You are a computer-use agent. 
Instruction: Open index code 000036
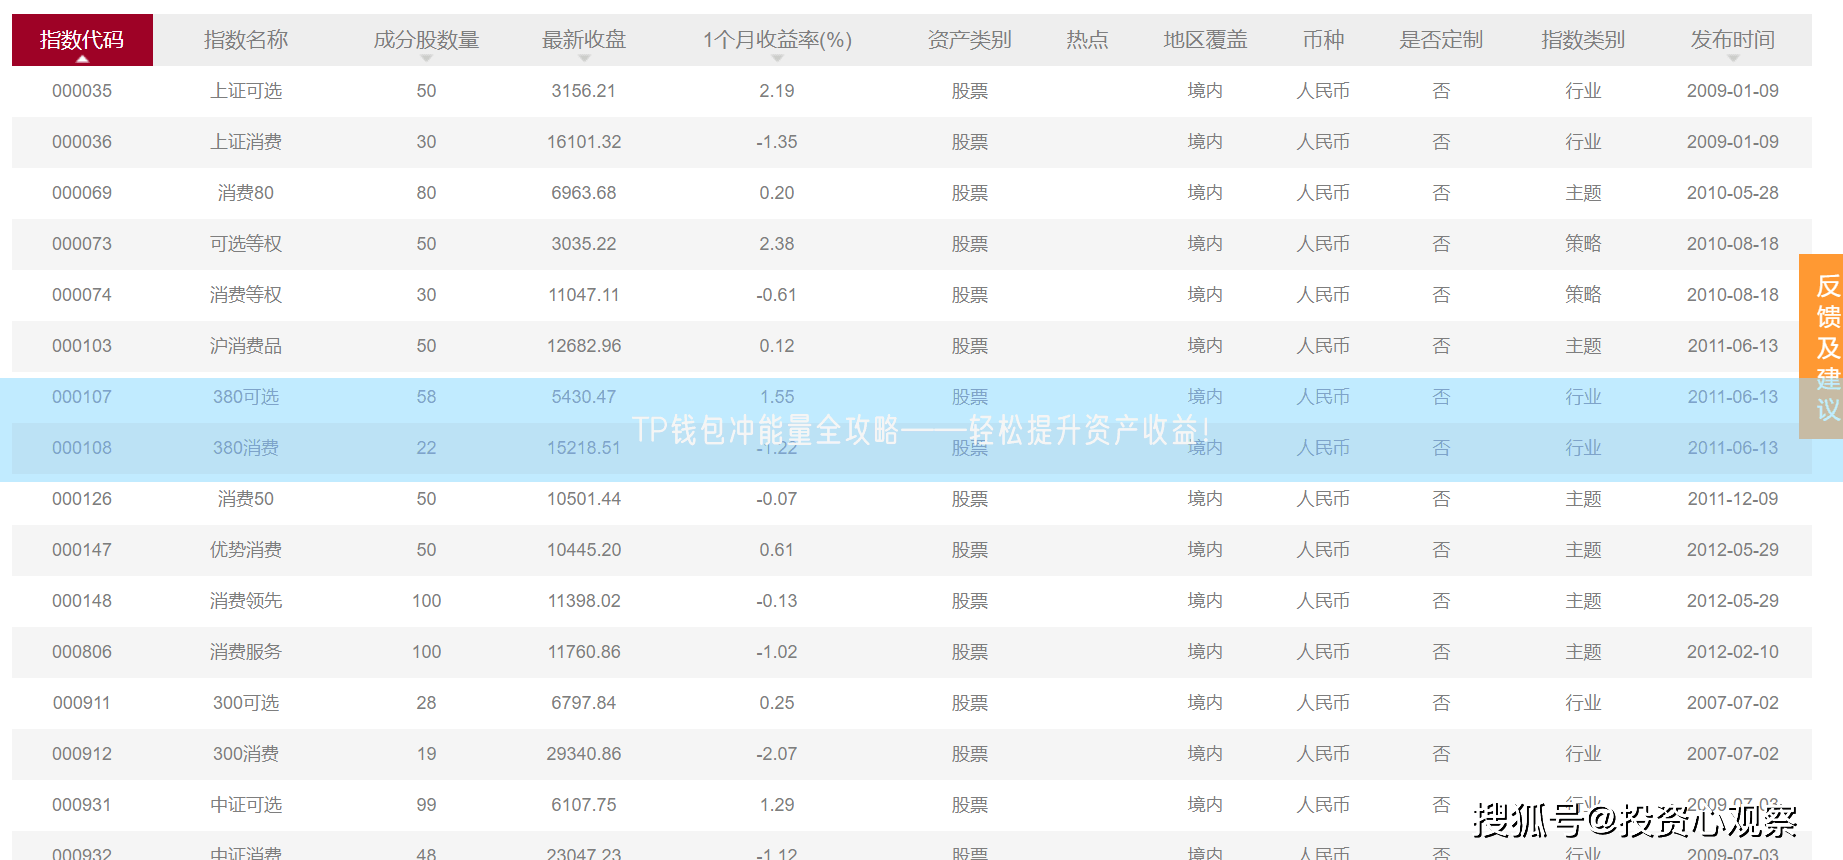coord(82,142)
